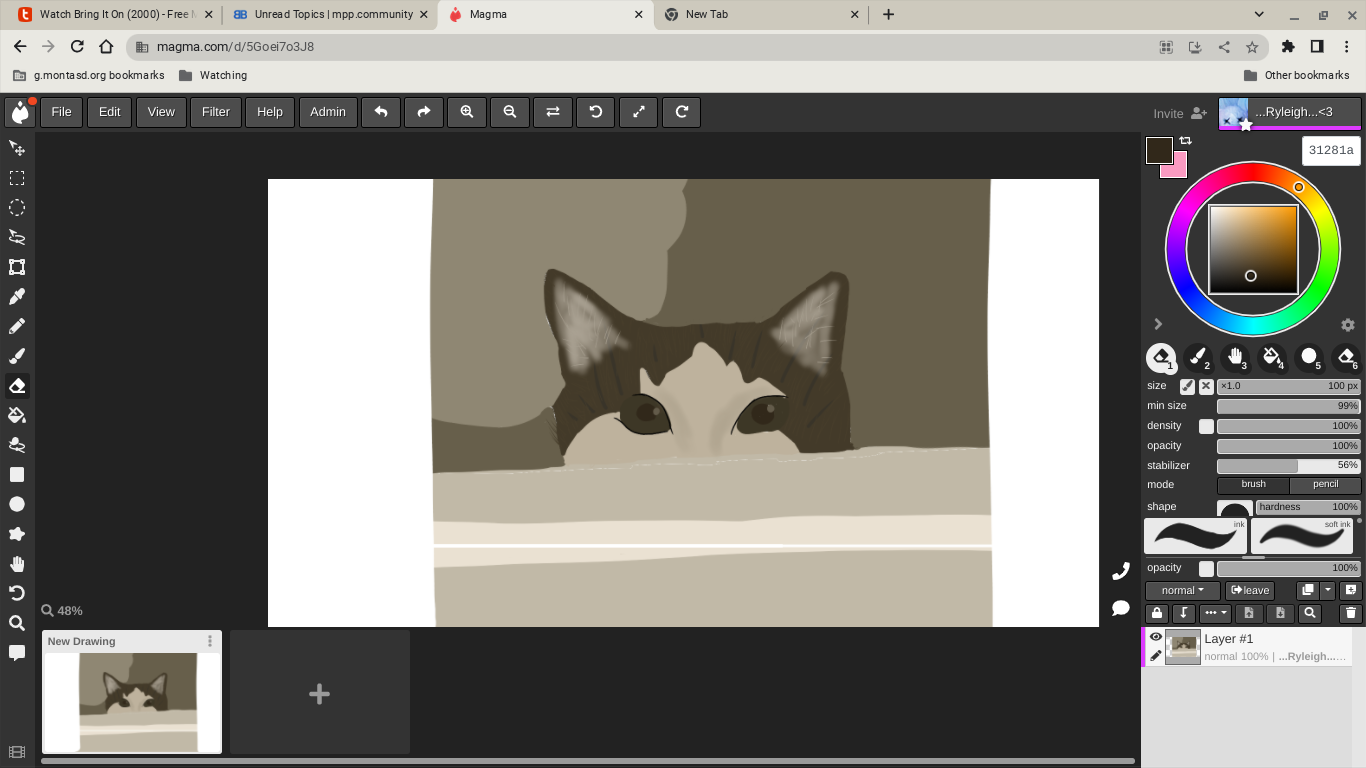Click the Invite button

tap(1180, 113)
